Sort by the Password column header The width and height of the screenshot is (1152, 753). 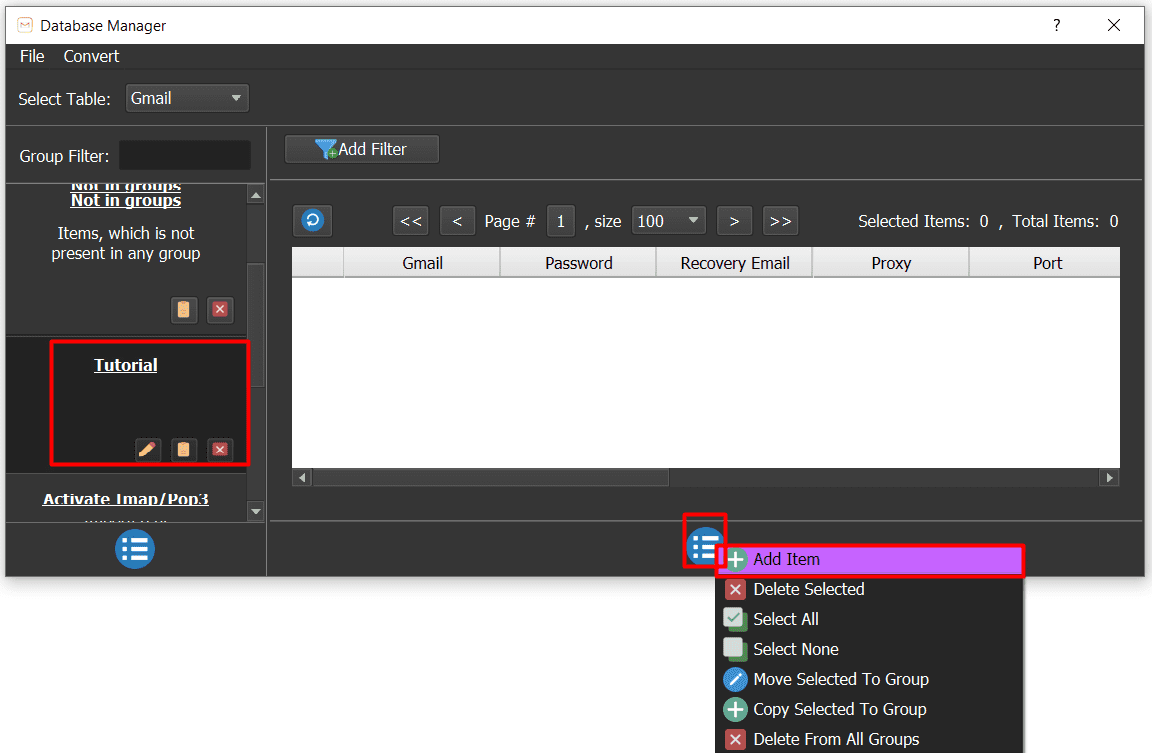579,263
